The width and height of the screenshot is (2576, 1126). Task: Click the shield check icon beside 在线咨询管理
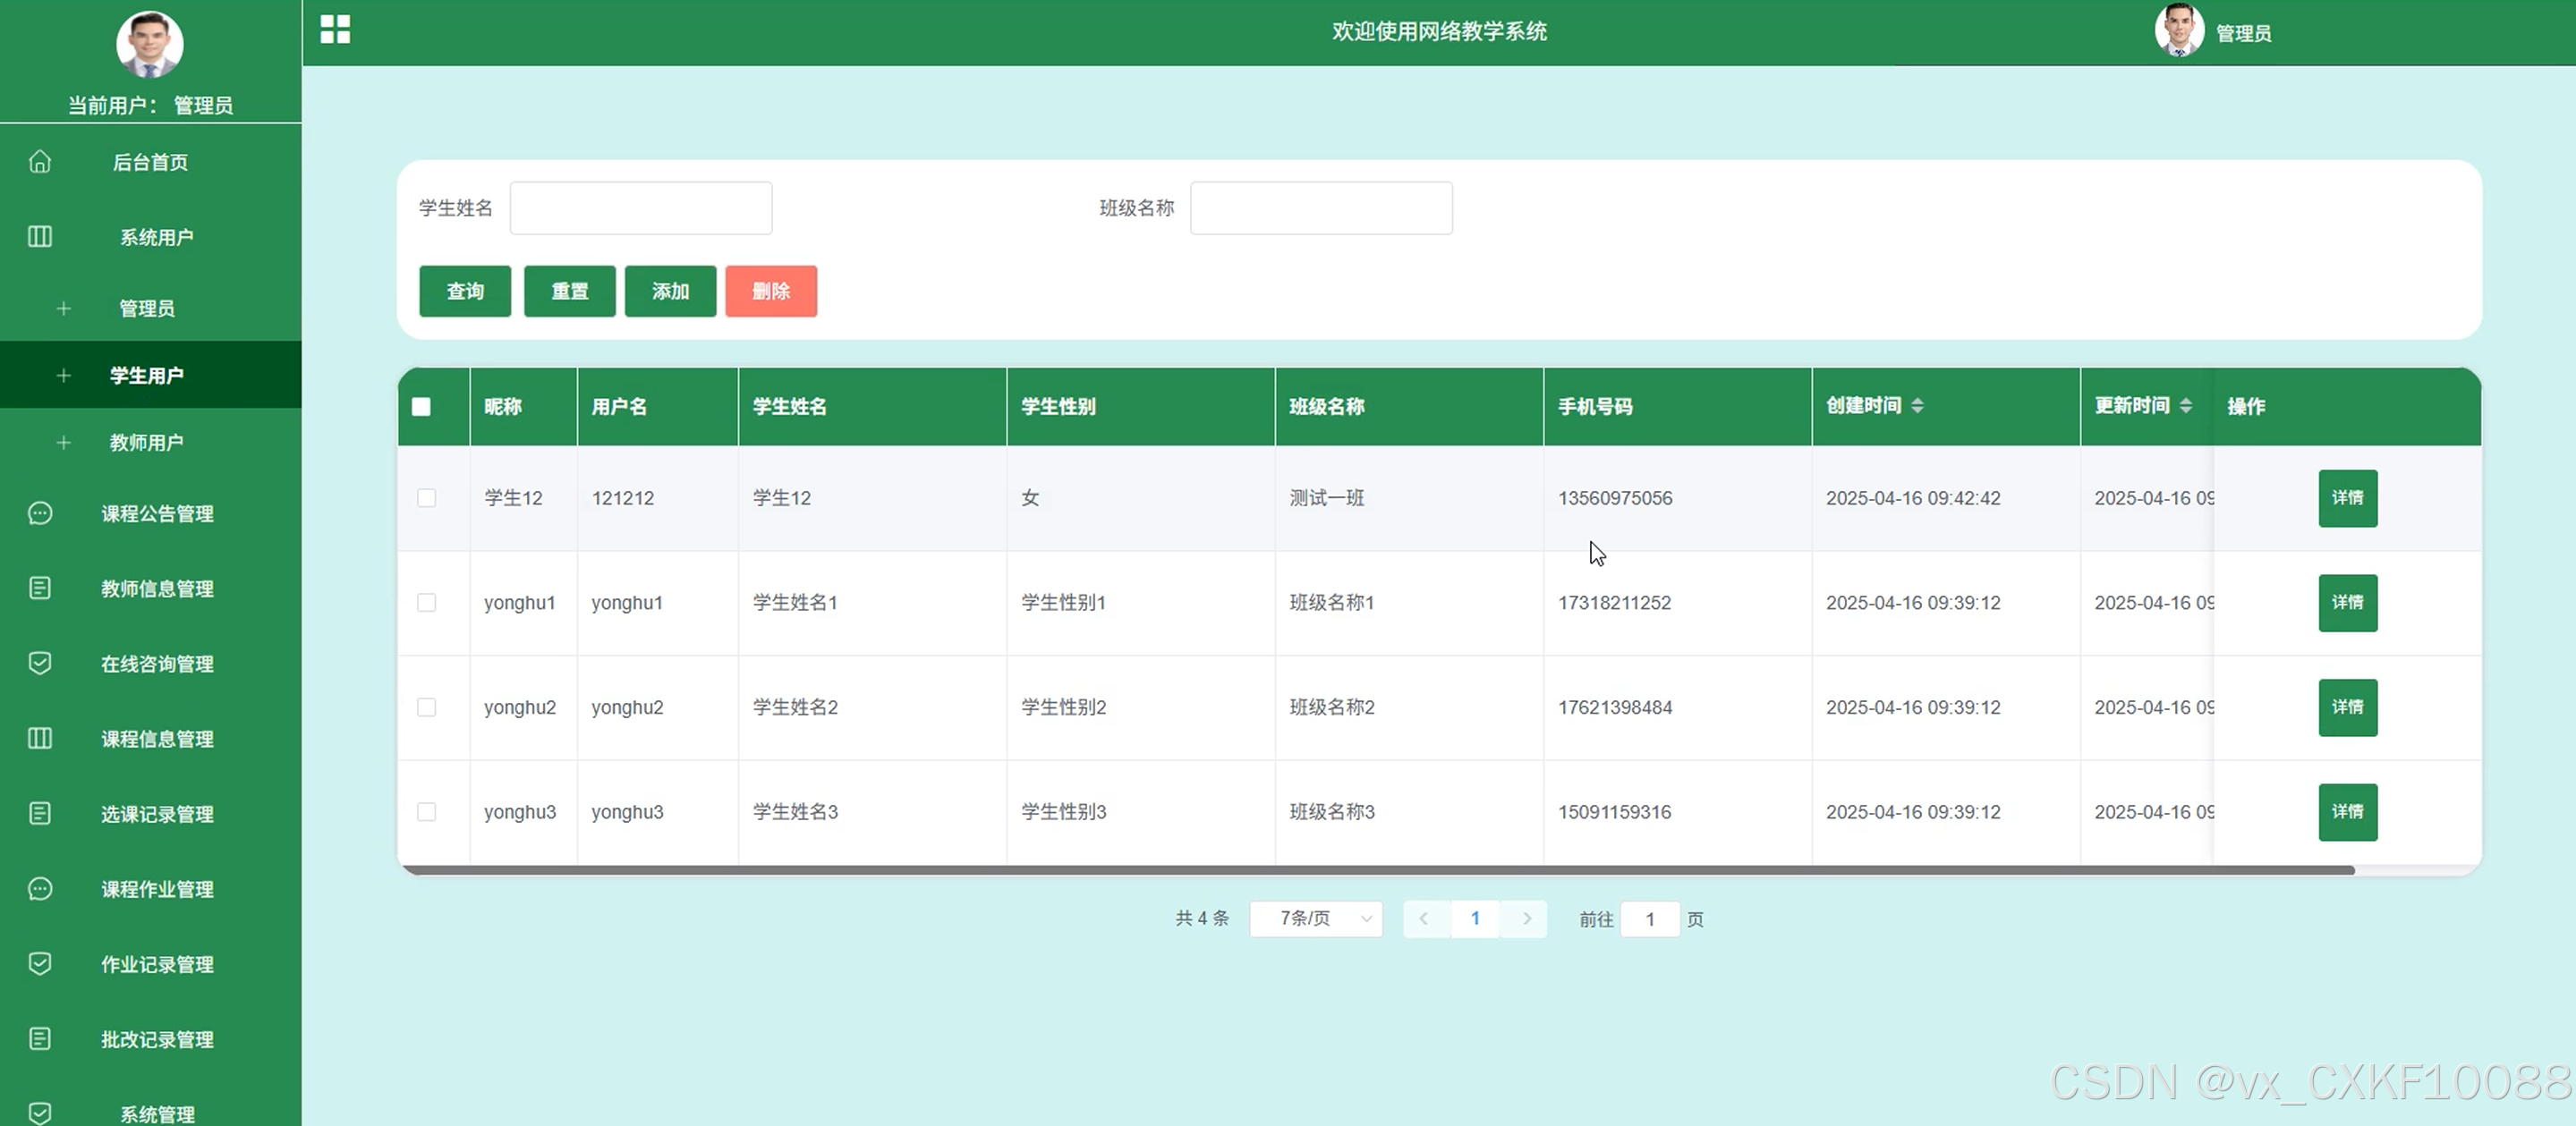point(40,663)
